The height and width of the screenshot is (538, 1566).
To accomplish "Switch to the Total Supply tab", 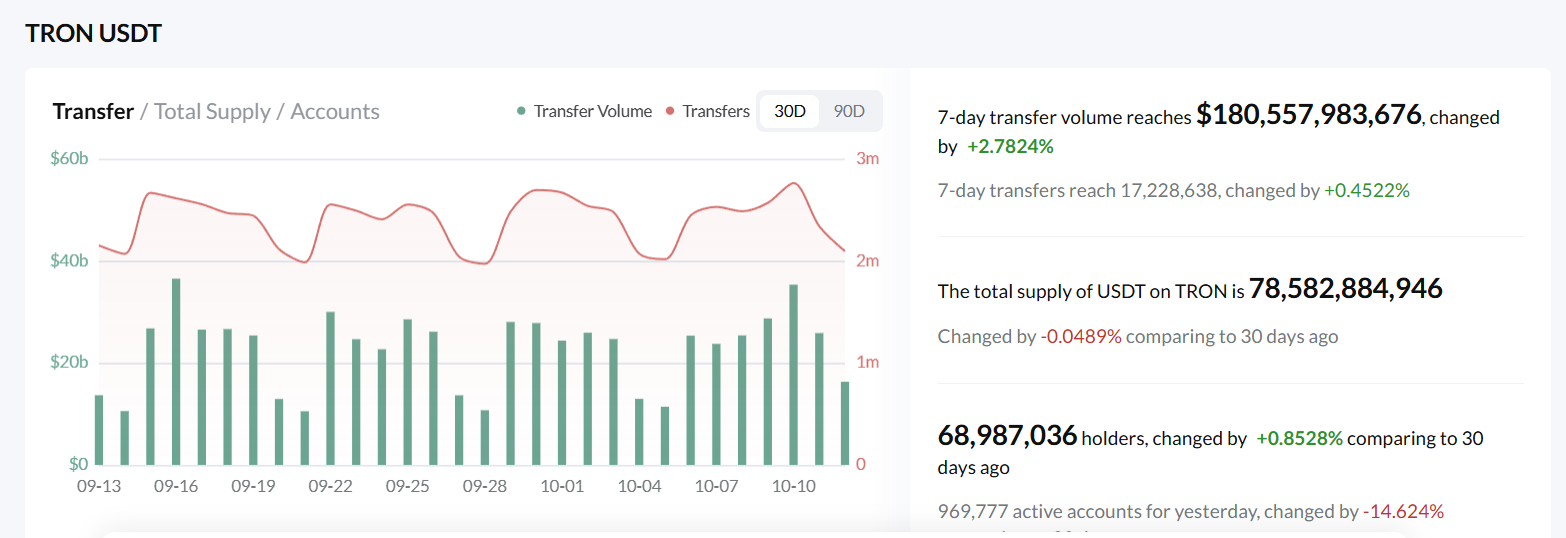I will click(x=212, y=111).
